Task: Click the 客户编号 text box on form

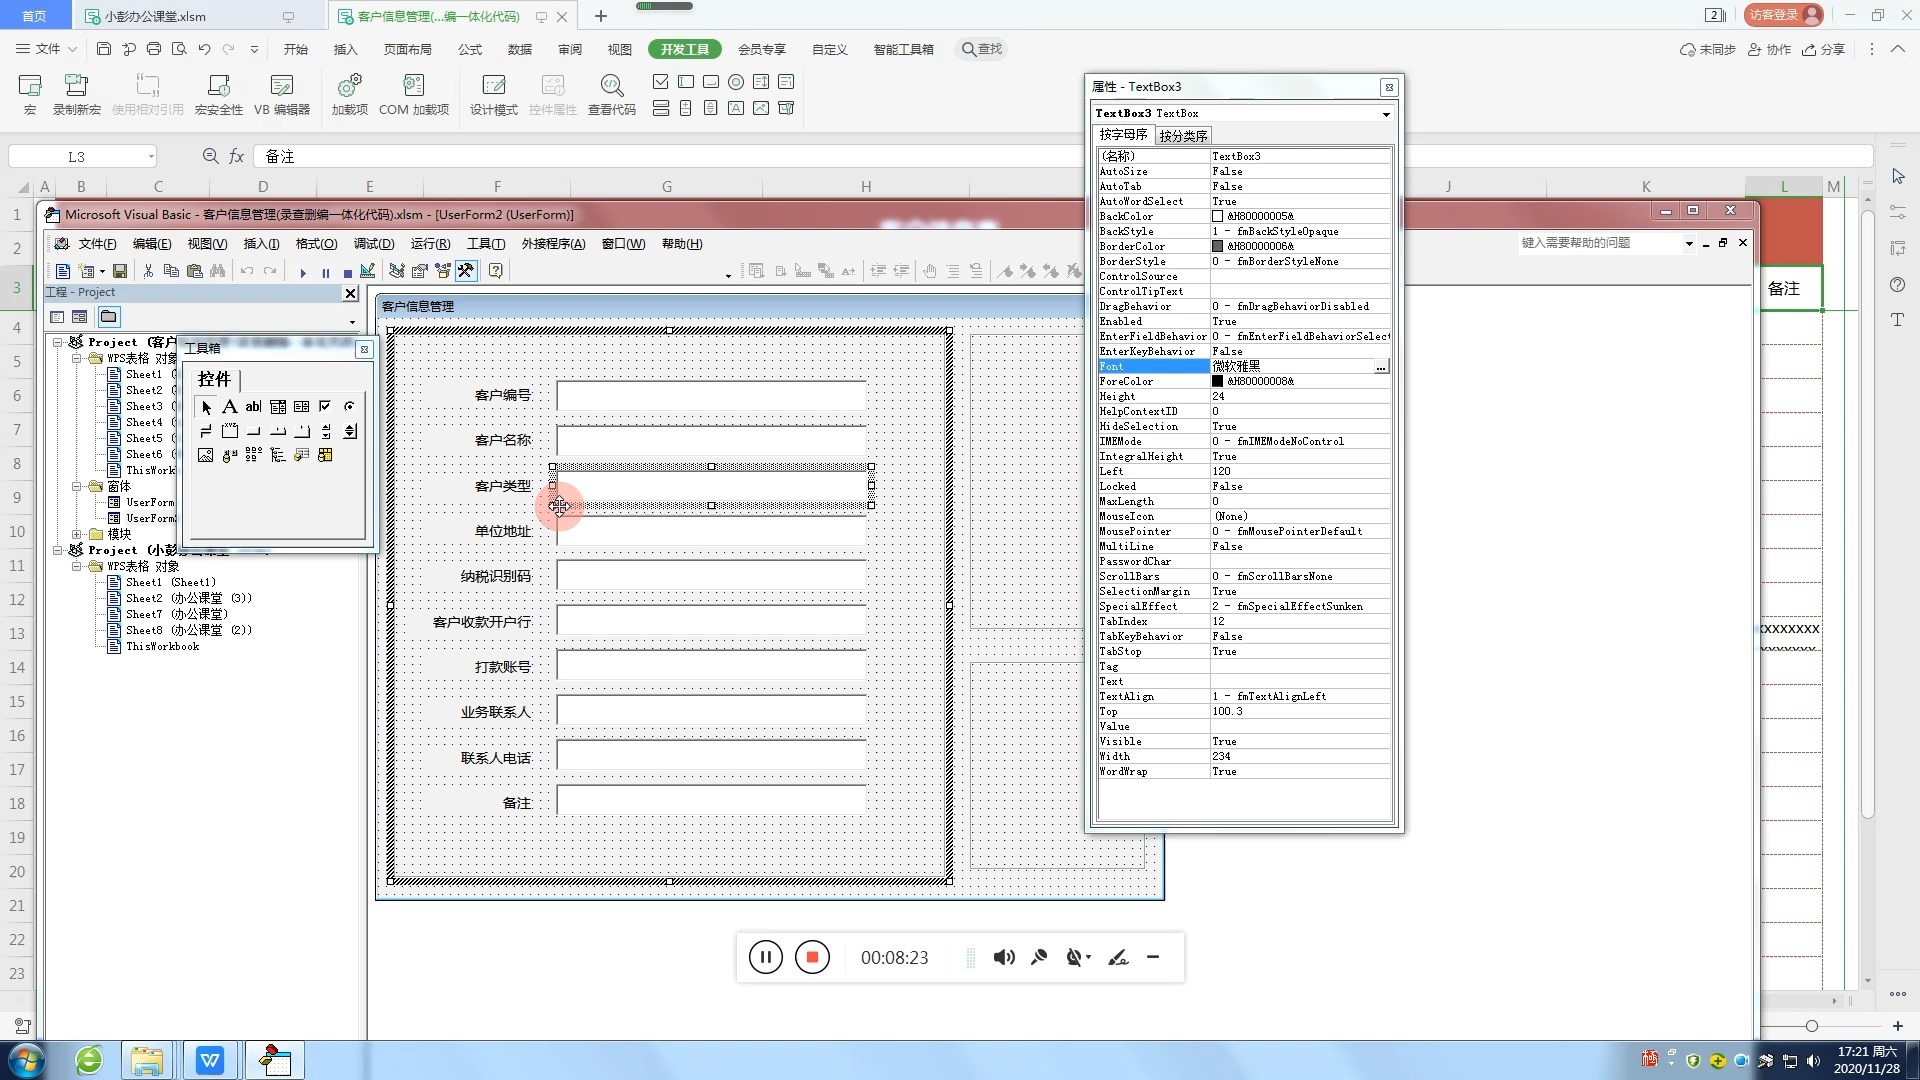Action: click(x=711, y=395)
